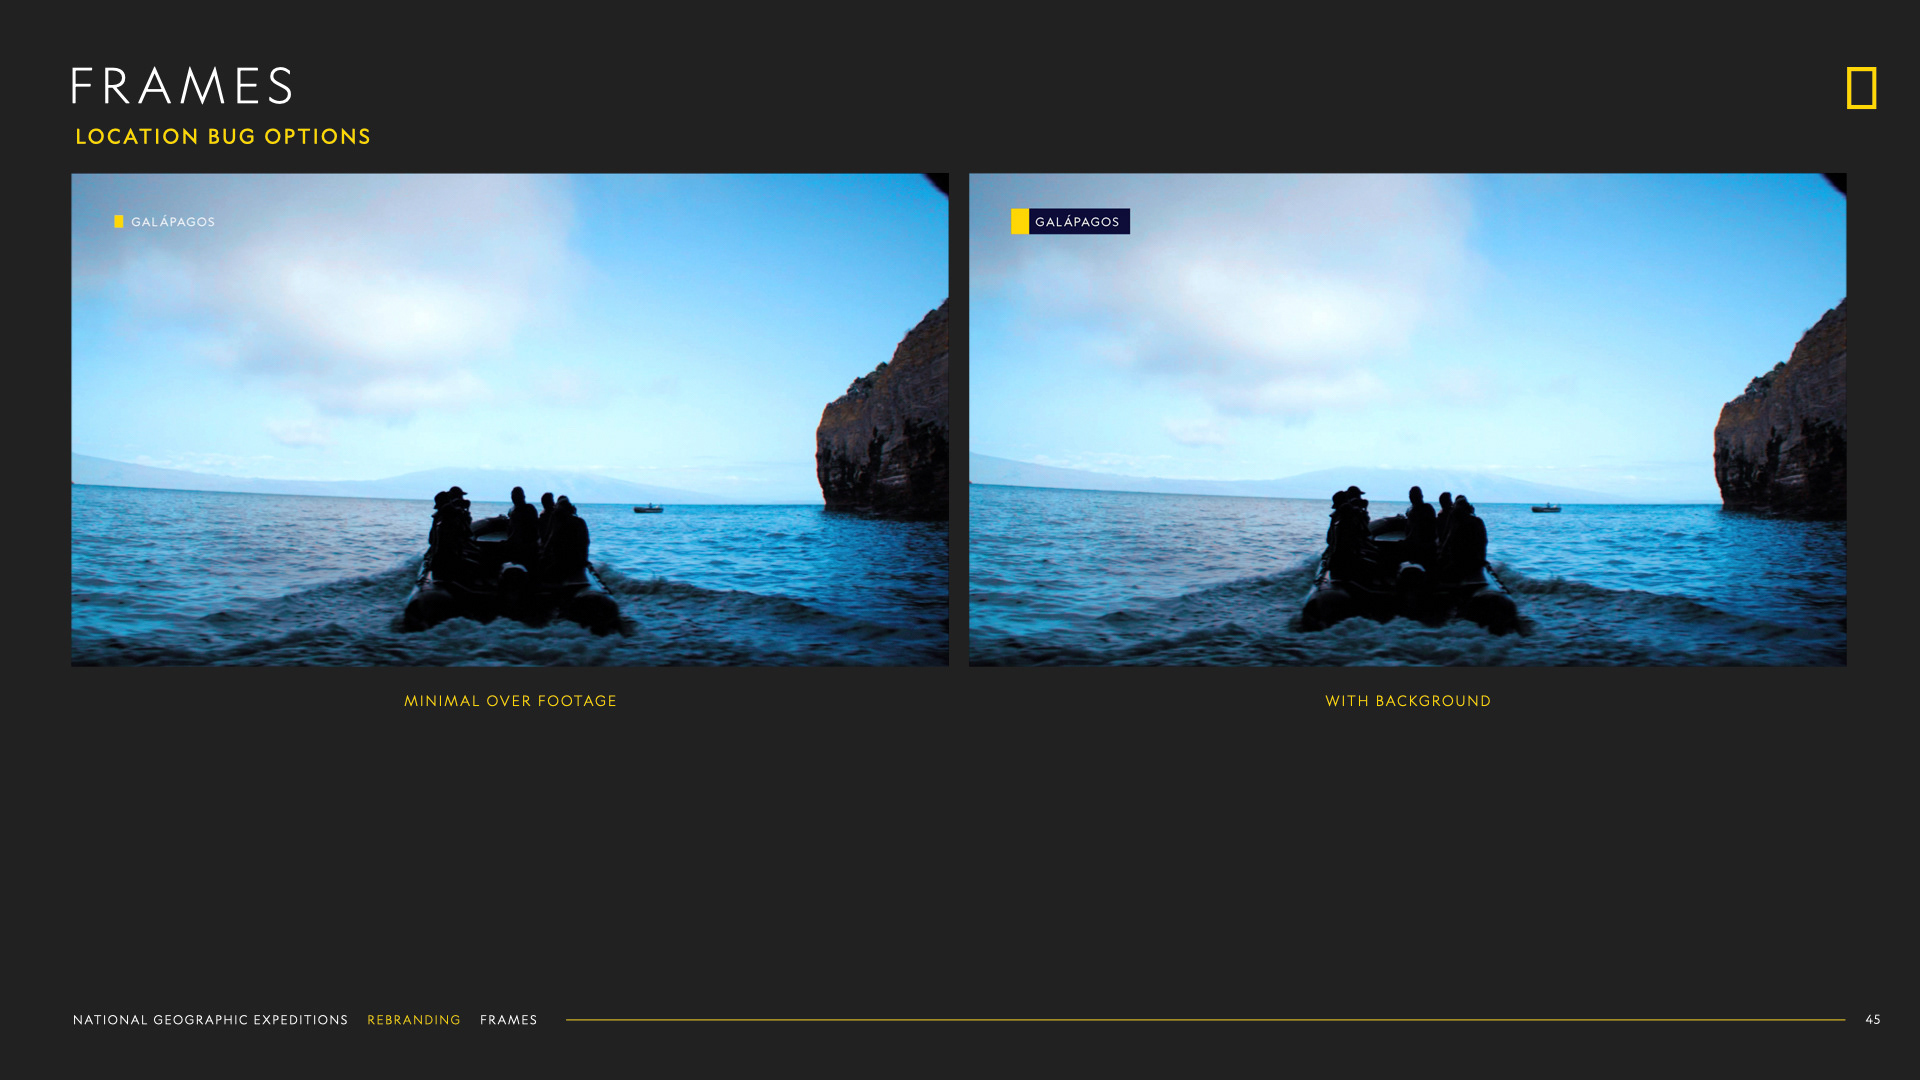Image resolution: width=1920 pixels, height=1080 pixels.
Task: Click the yellow block beside right GALÁPAGOS label
Action: tap(1019, 222)
